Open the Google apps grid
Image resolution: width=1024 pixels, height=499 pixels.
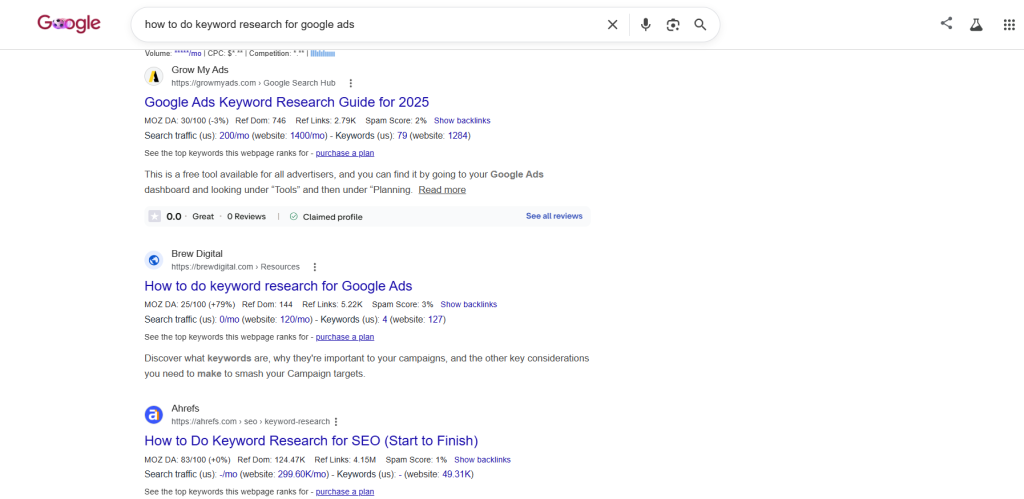(x=1008, y=25)
